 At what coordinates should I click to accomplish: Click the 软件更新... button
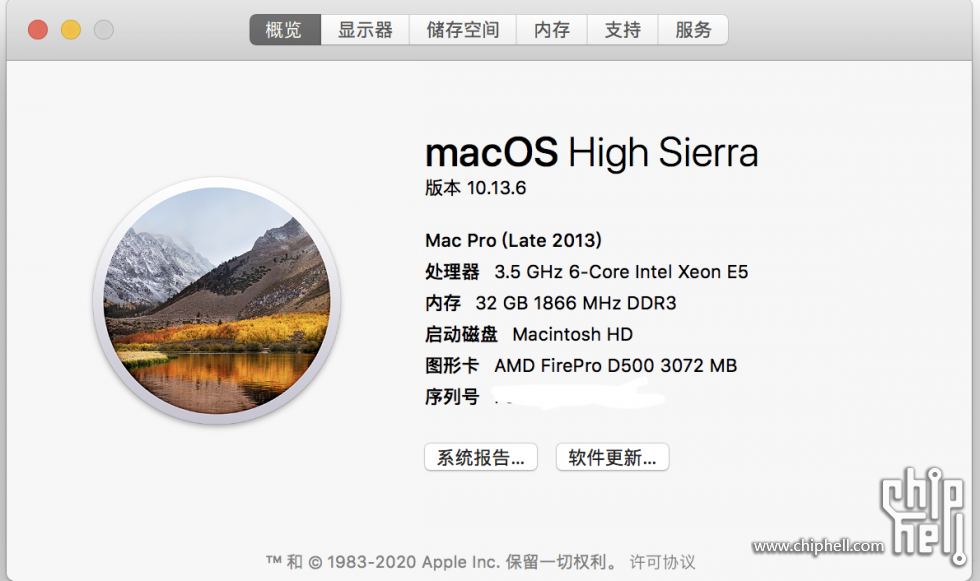pos(612,457)
